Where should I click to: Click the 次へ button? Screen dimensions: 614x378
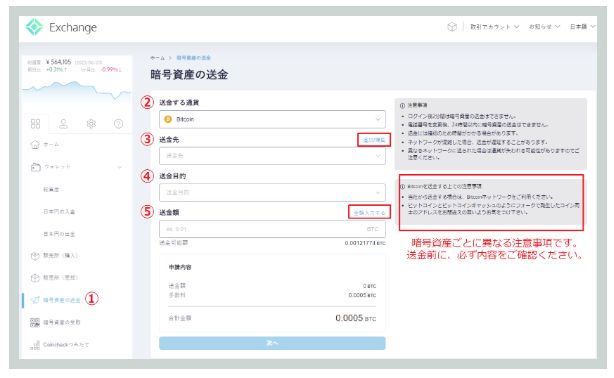pyautogui.click(x=272, y=343)
